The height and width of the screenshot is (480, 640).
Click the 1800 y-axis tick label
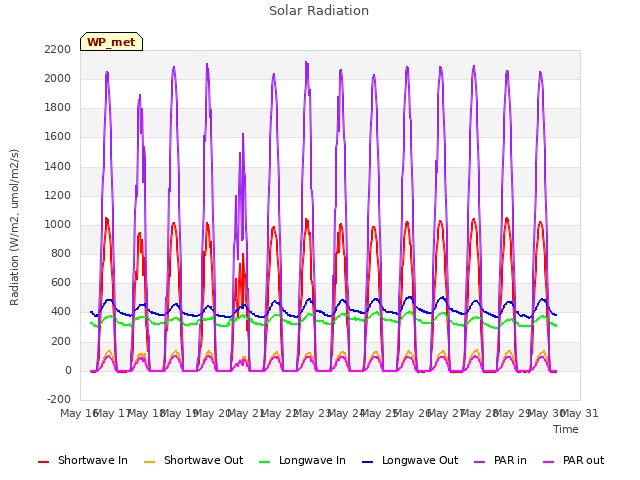point(58,107)
